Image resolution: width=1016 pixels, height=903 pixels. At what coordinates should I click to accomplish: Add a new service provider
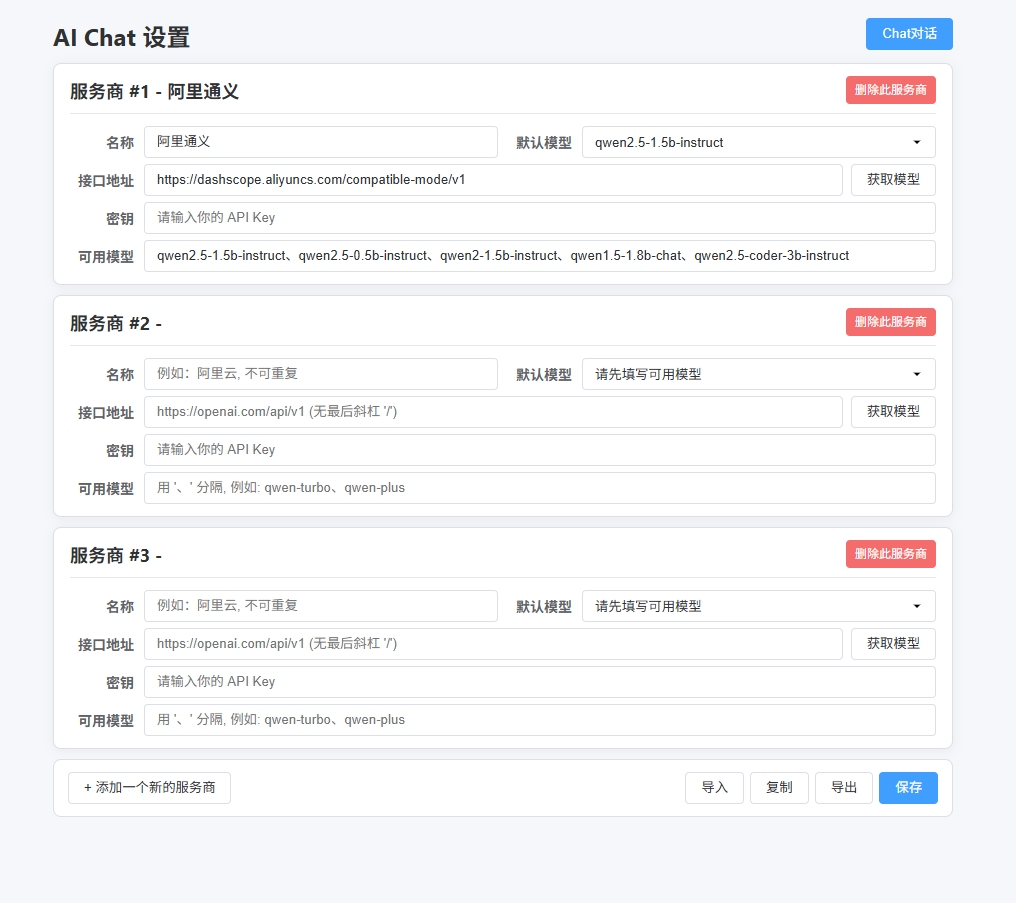tap(149, 788)
